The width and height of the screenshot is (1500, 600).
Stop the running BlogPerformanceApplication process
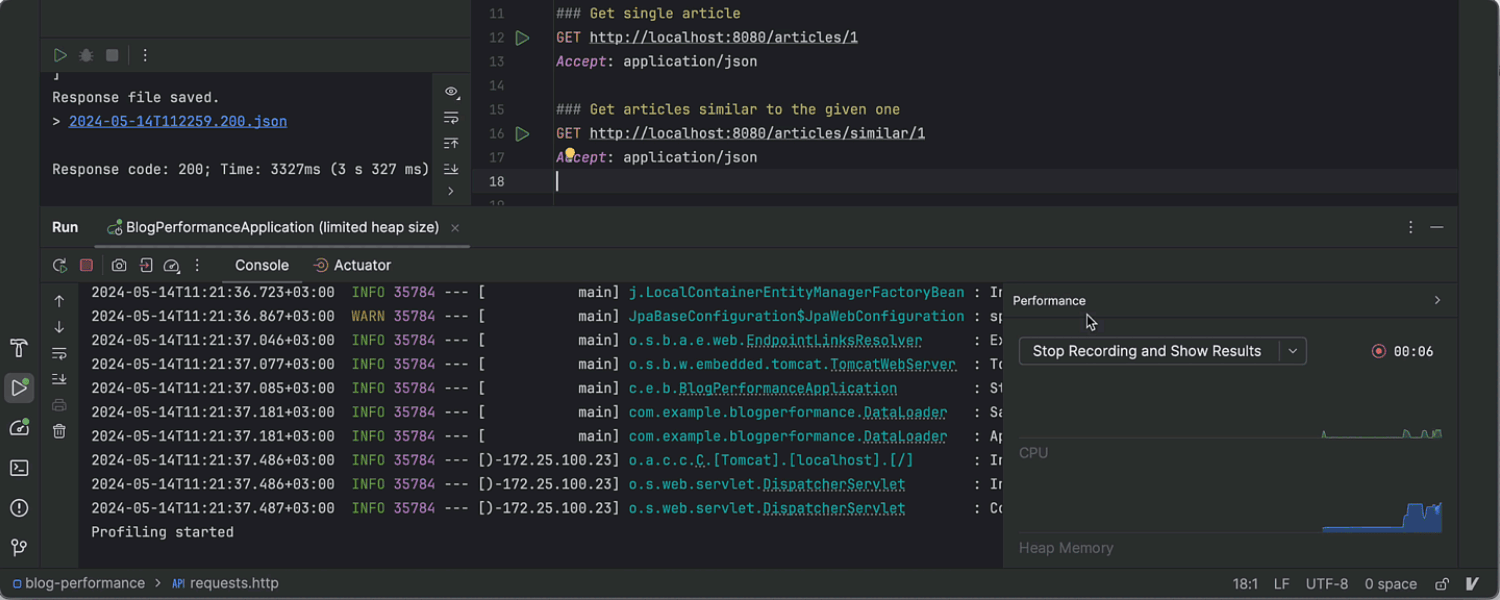tap(87, 265)
